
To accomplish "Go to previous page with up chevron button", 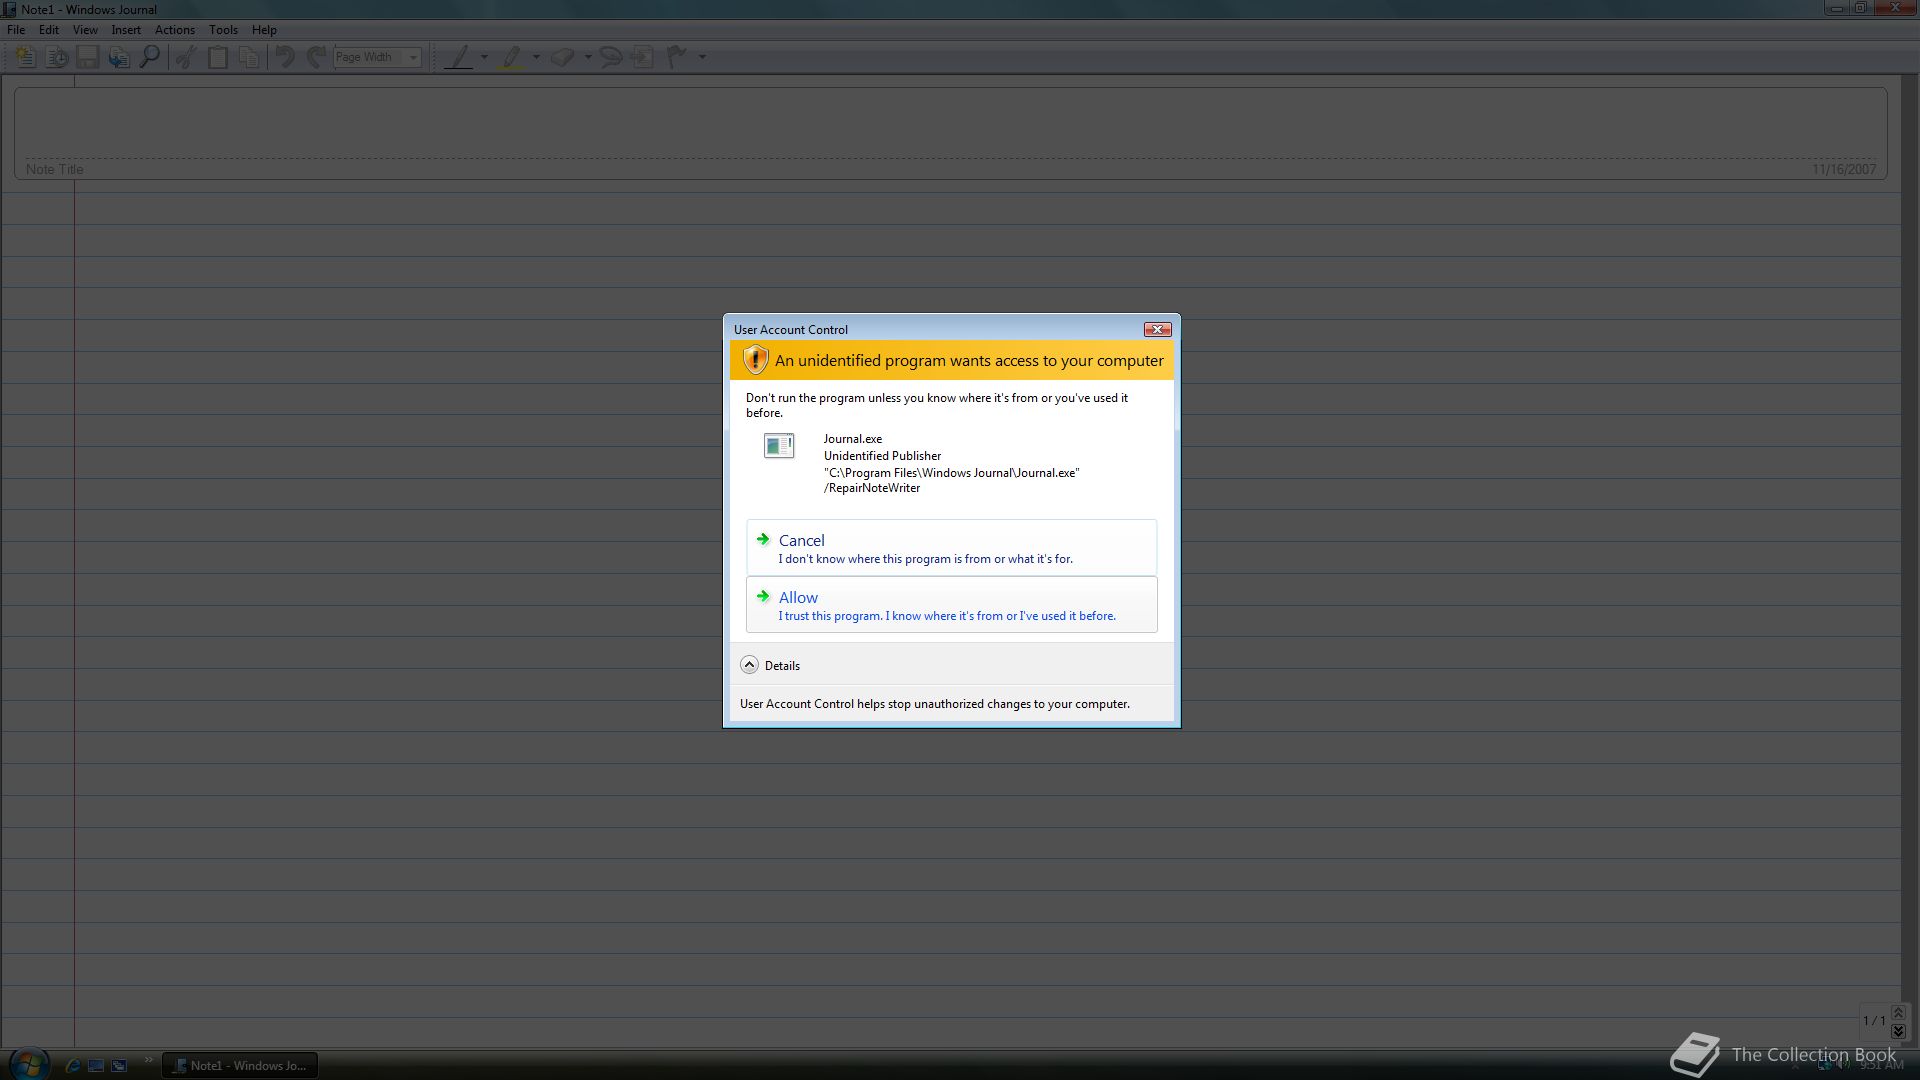I will [1898, 1013].
